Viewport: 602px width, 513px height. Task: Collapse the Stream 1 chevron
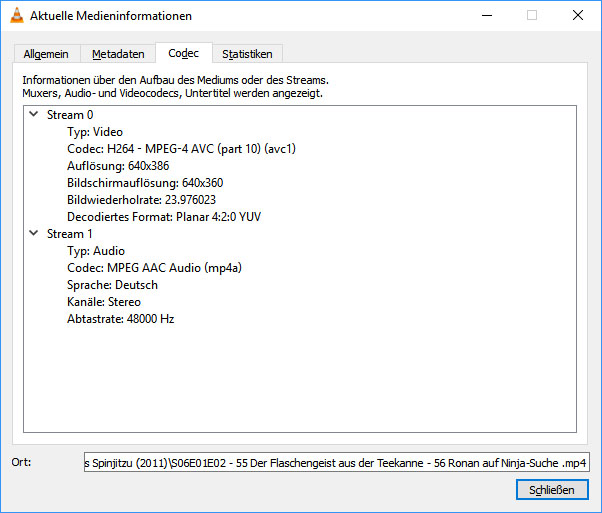(34, 233)
